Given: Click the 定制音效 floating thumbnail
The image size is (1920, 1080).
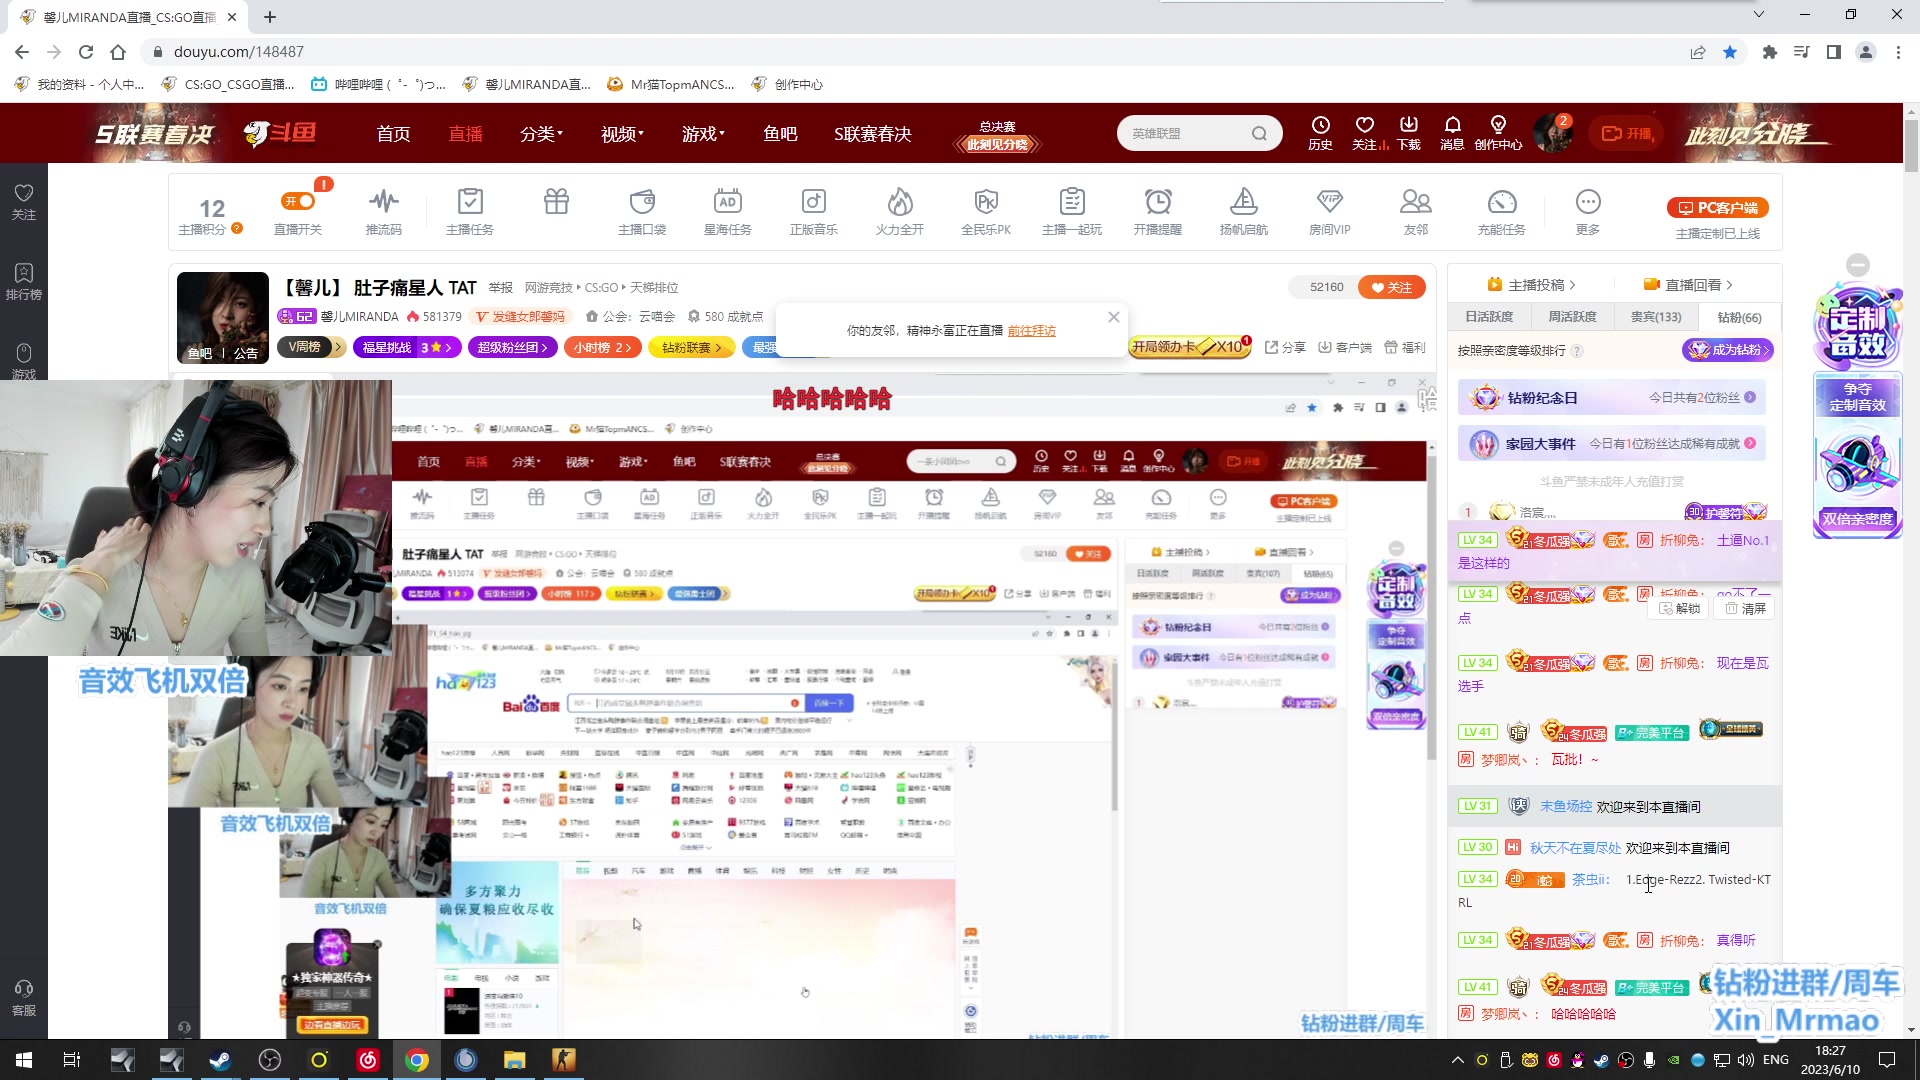Looking at the screenshot, I should point(1857,328).
